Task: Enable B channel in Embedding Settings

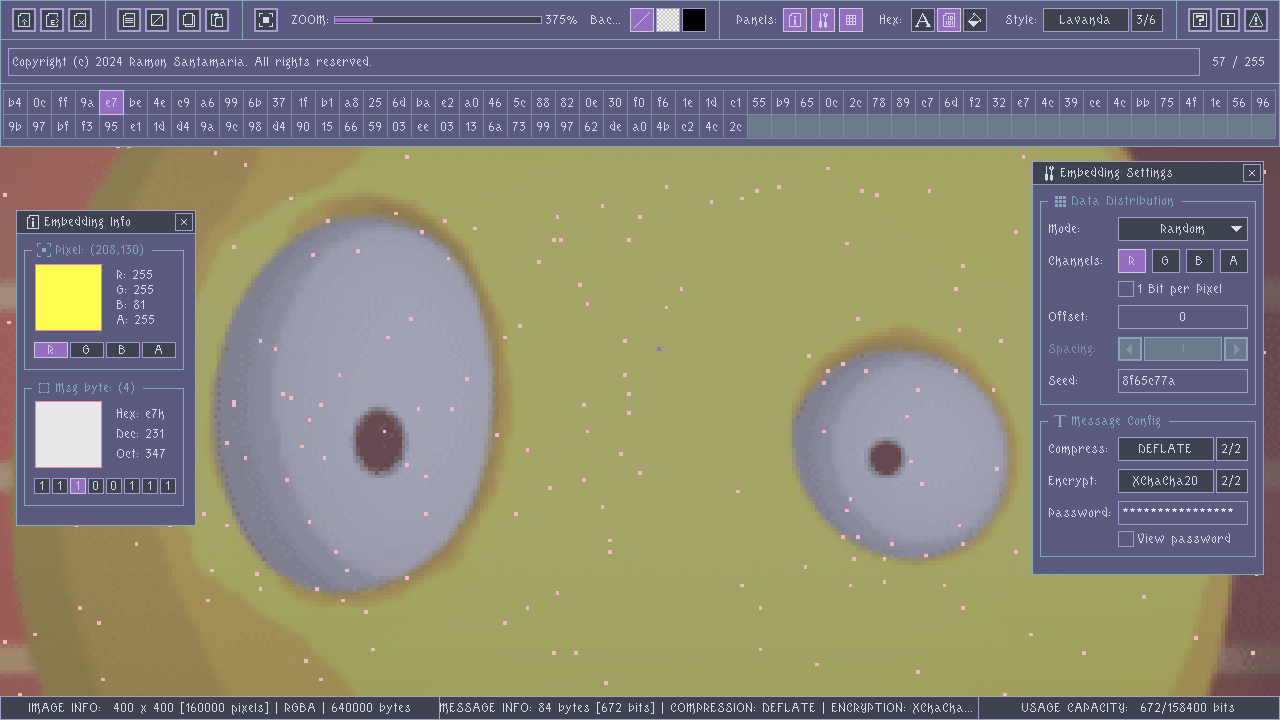Action: [1199, 261]
